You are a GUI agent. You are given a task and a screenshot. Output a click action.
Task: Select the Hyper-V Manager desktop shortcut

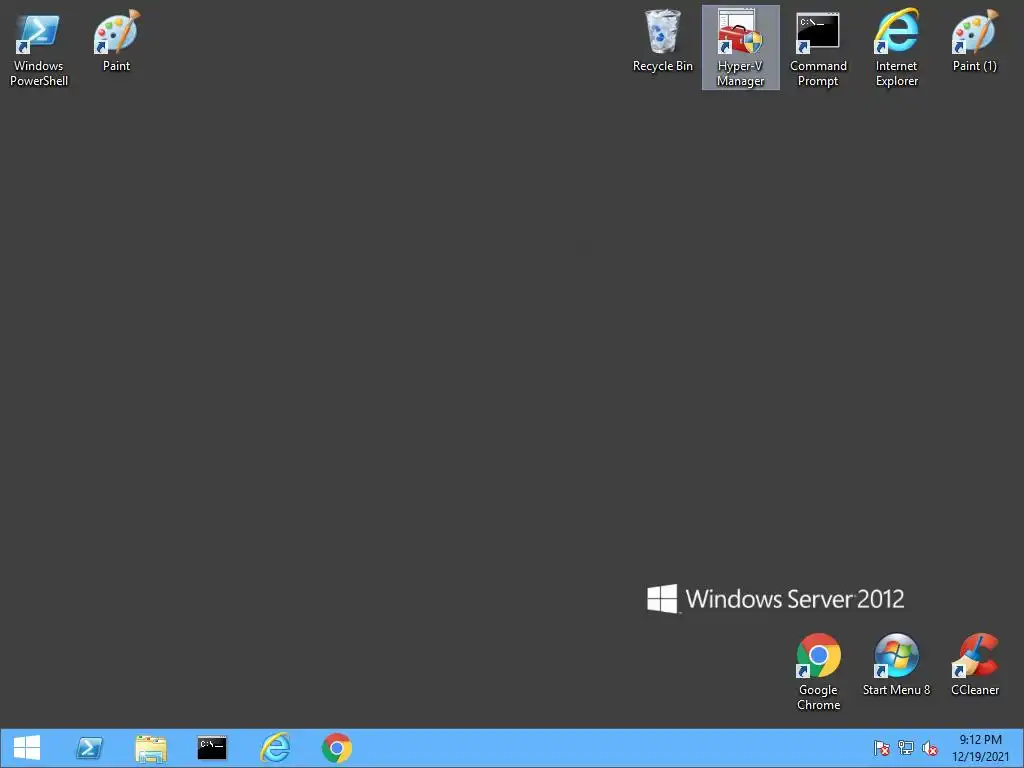pos(740,48)
